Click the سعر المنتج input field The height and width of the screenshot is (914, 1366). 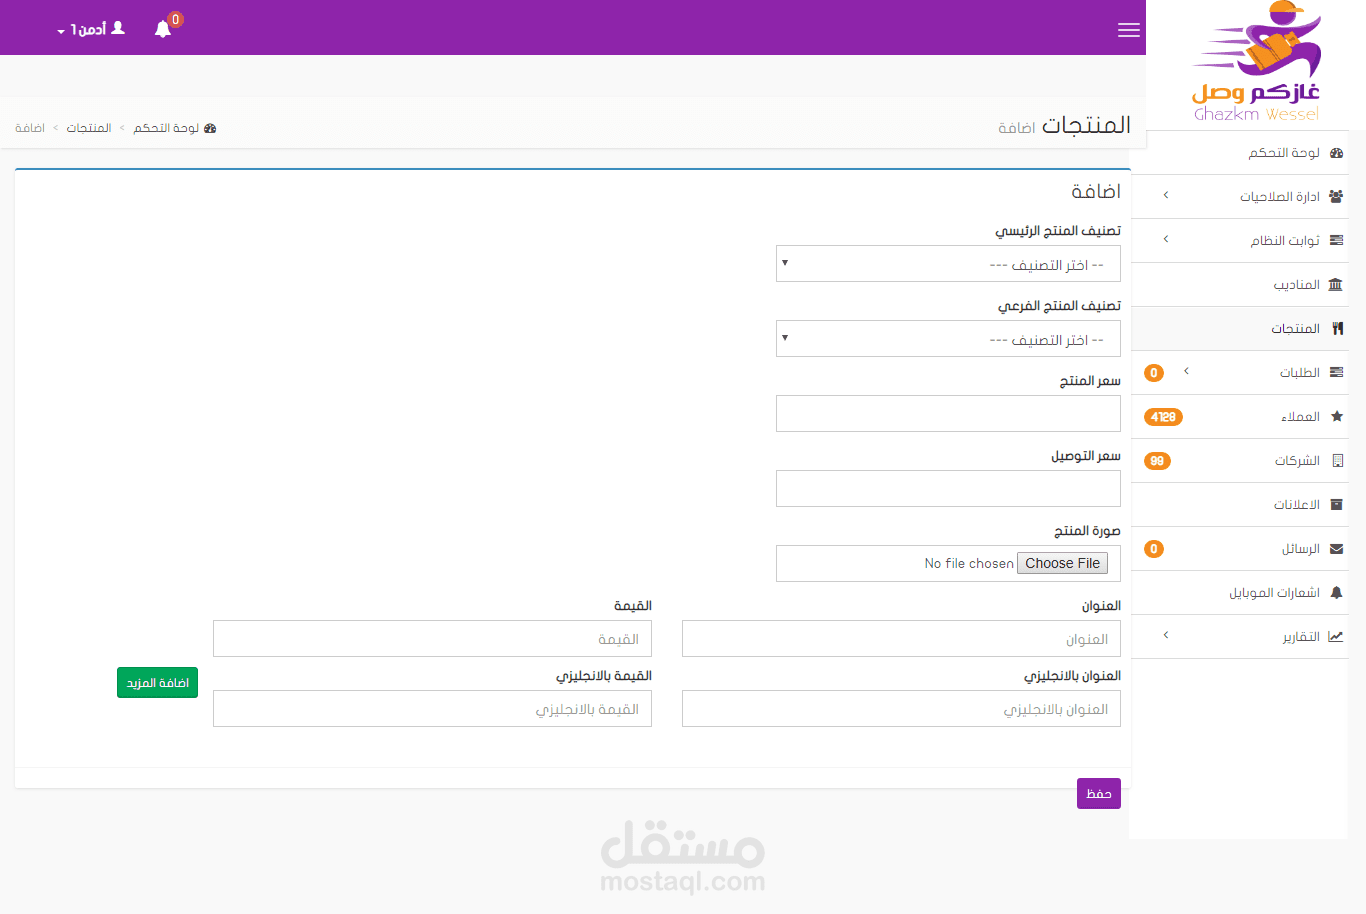tap(948, 414)
